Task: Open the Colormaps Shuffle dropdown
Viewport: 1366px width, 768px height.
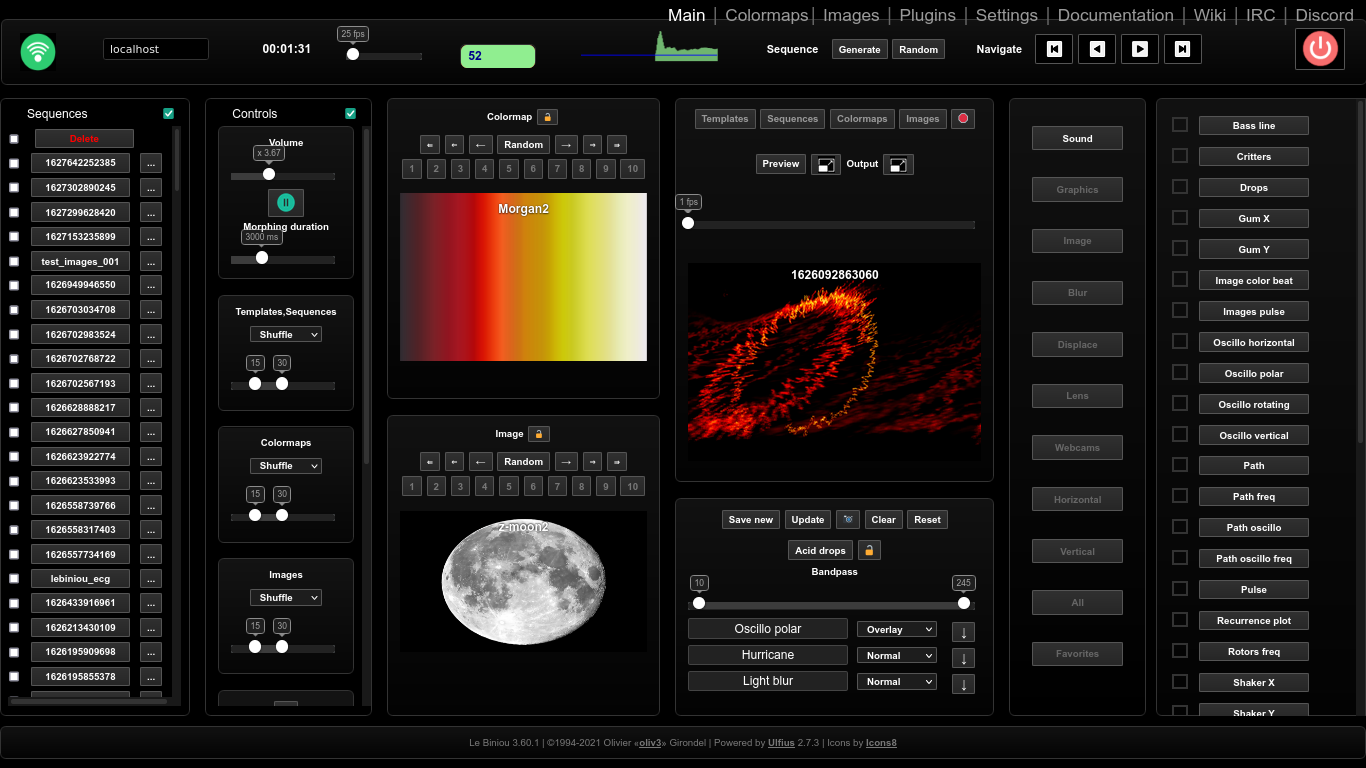Action: (x=285, y=466)
